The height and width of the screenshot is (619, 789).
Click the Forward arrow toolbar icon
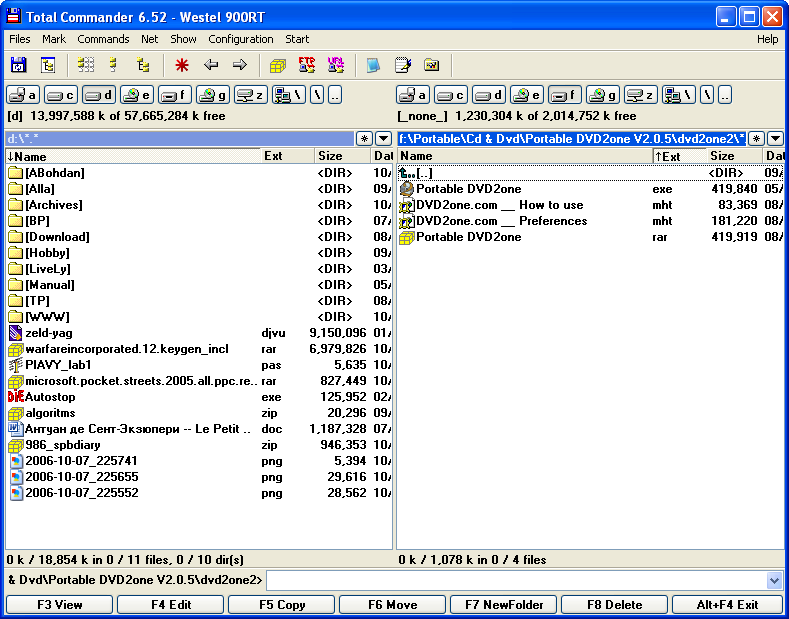click(240, 65)
